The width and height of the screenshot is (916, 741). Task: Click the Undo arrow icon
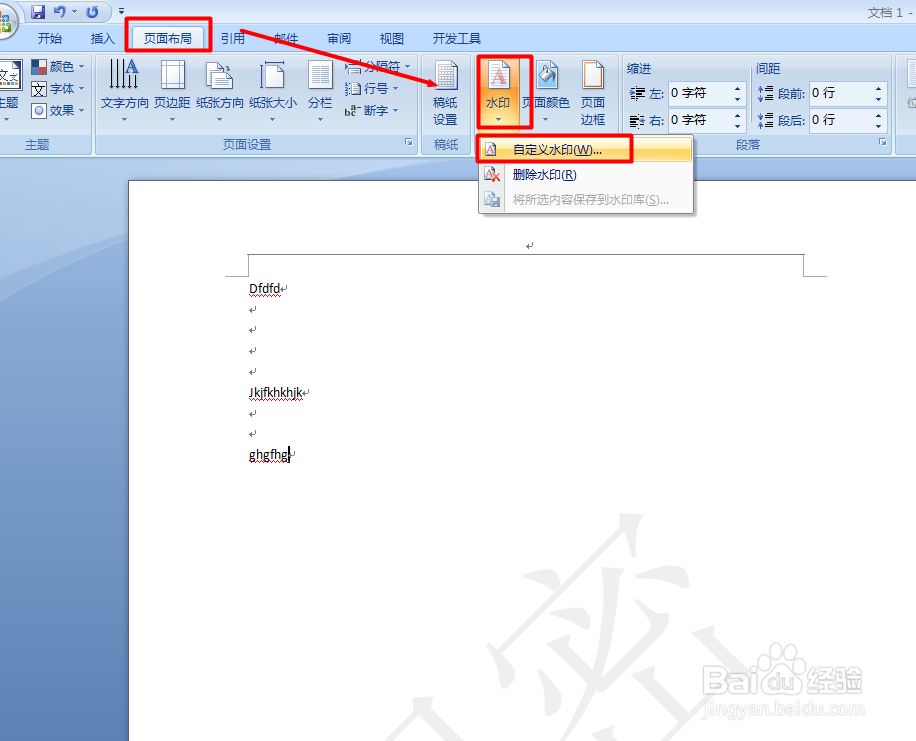[58, 11]
